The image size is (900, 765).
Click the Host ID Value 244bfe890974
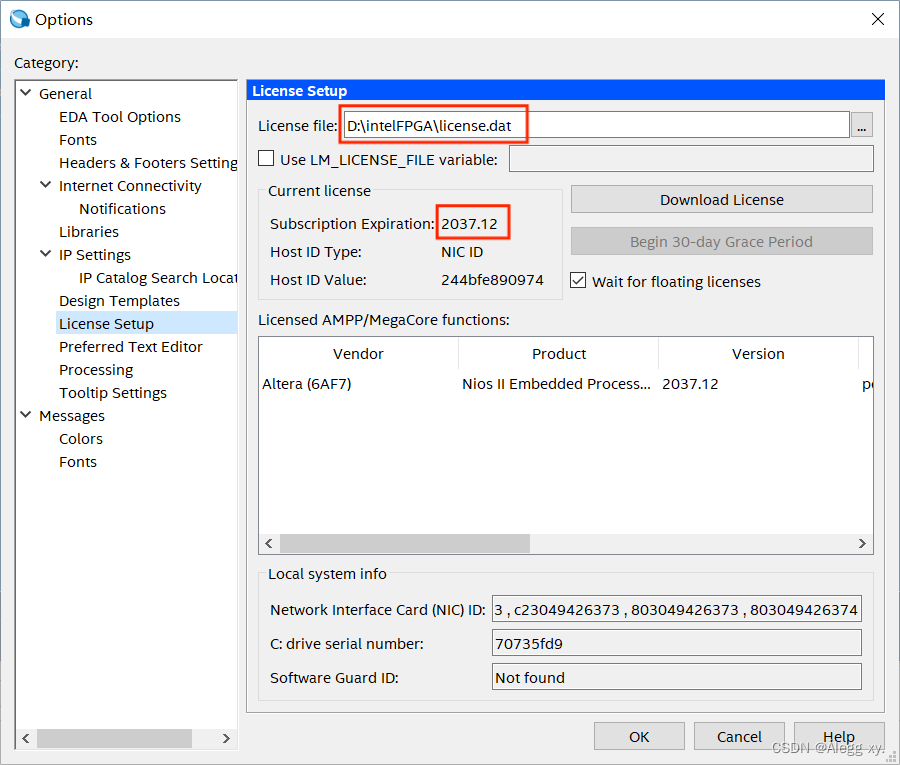pos(492,279)
